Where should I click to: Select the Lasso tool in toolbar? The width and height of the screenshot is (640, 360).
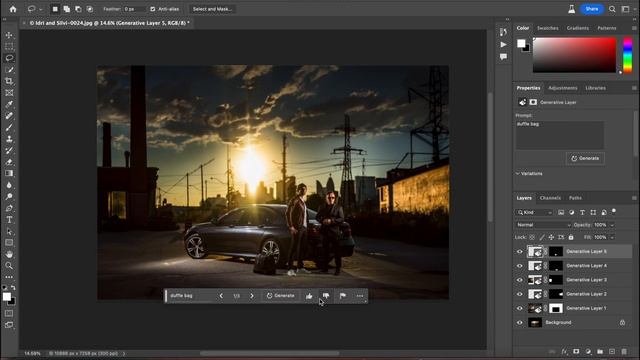coord(9,58)
